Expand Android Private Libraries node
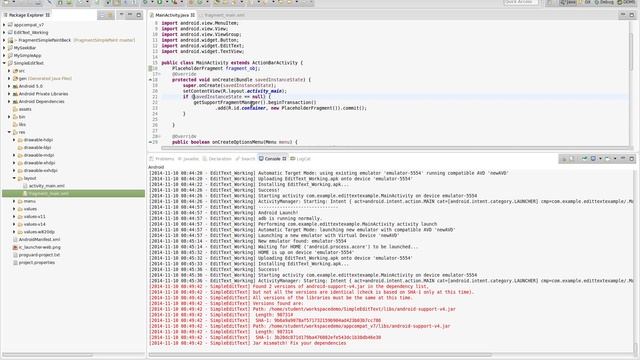 click(x=9, y=94)
